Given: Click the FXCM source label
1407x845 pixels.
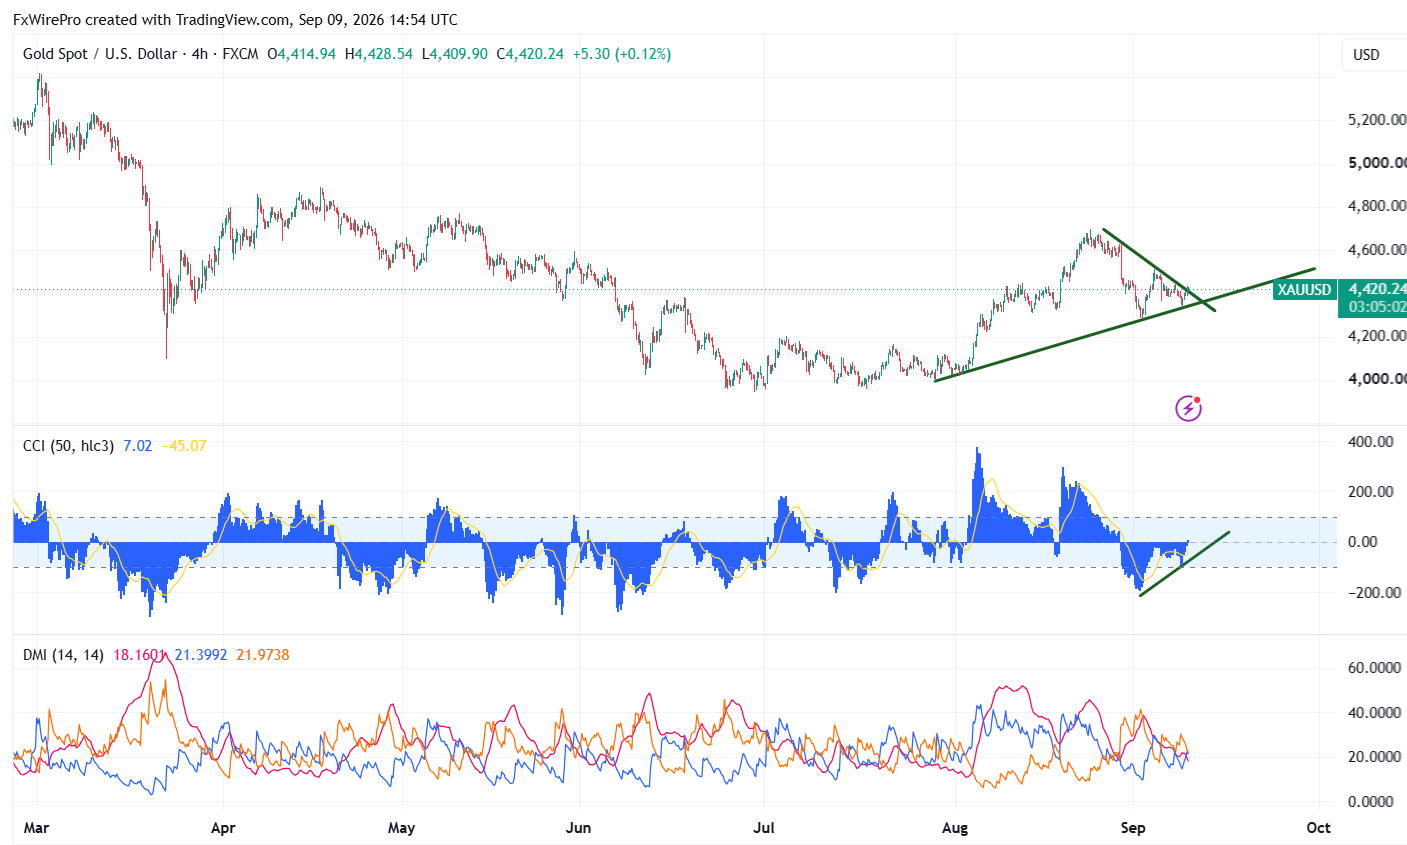Looking at the screenshot, I should [240, 54].
